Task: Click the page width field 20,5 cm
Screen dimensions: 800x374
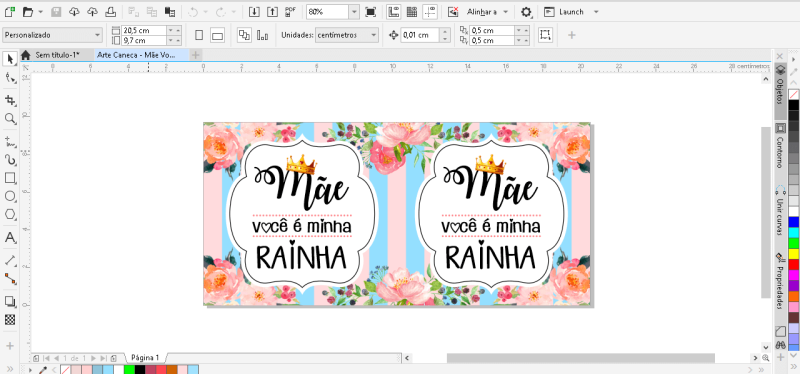Action: (144, 31)
